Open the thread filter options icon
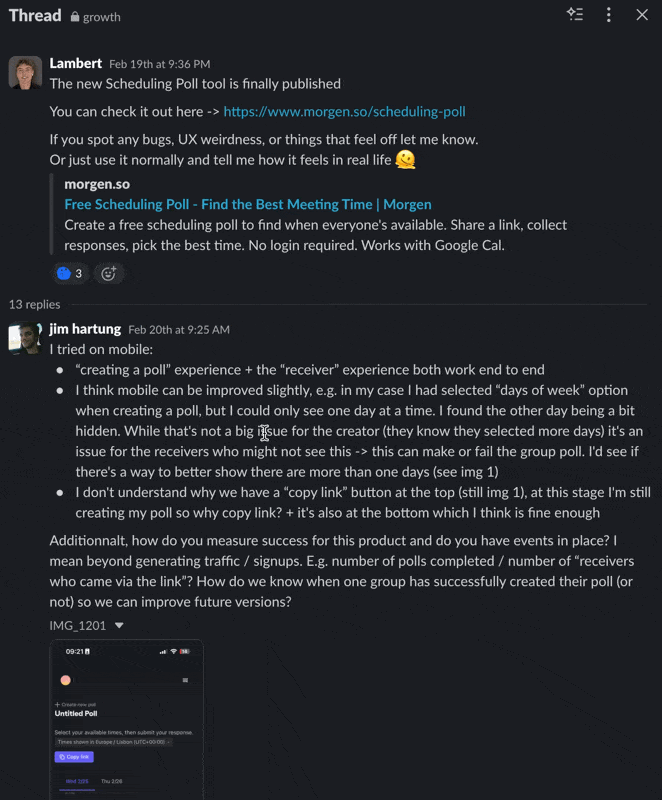The height and width of the screenshot is (800, 662). pyautogui.click(x=576, y=15)
